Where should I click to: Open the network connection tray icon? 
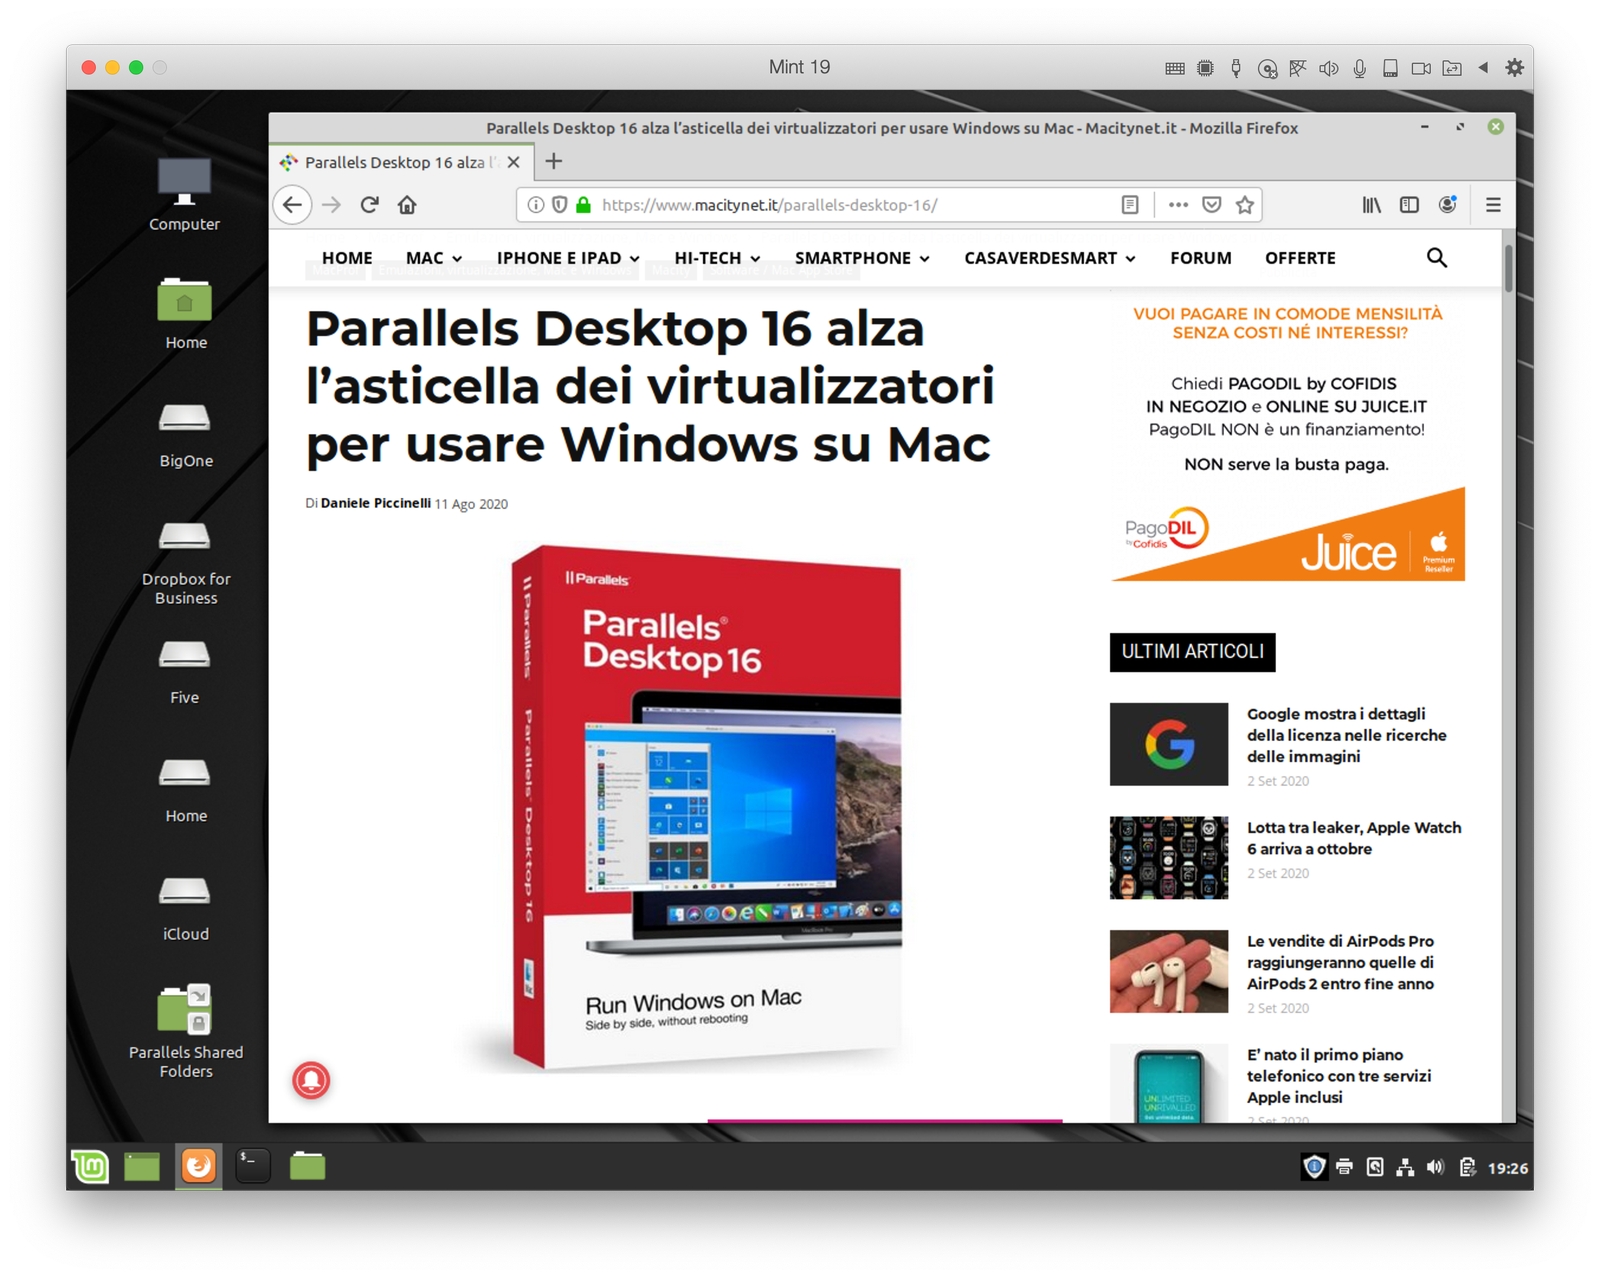(1405, 1167)
